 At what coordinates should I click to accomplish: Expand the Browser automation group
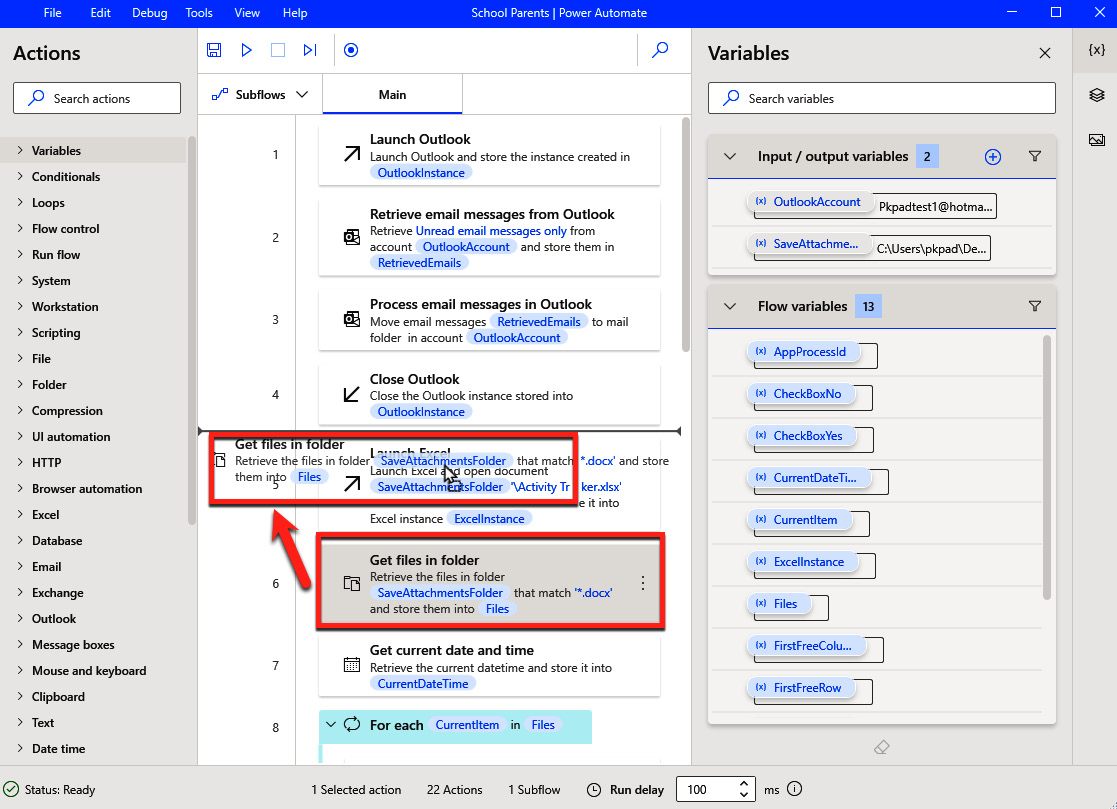pyautogui.click(x=20, y=489)
